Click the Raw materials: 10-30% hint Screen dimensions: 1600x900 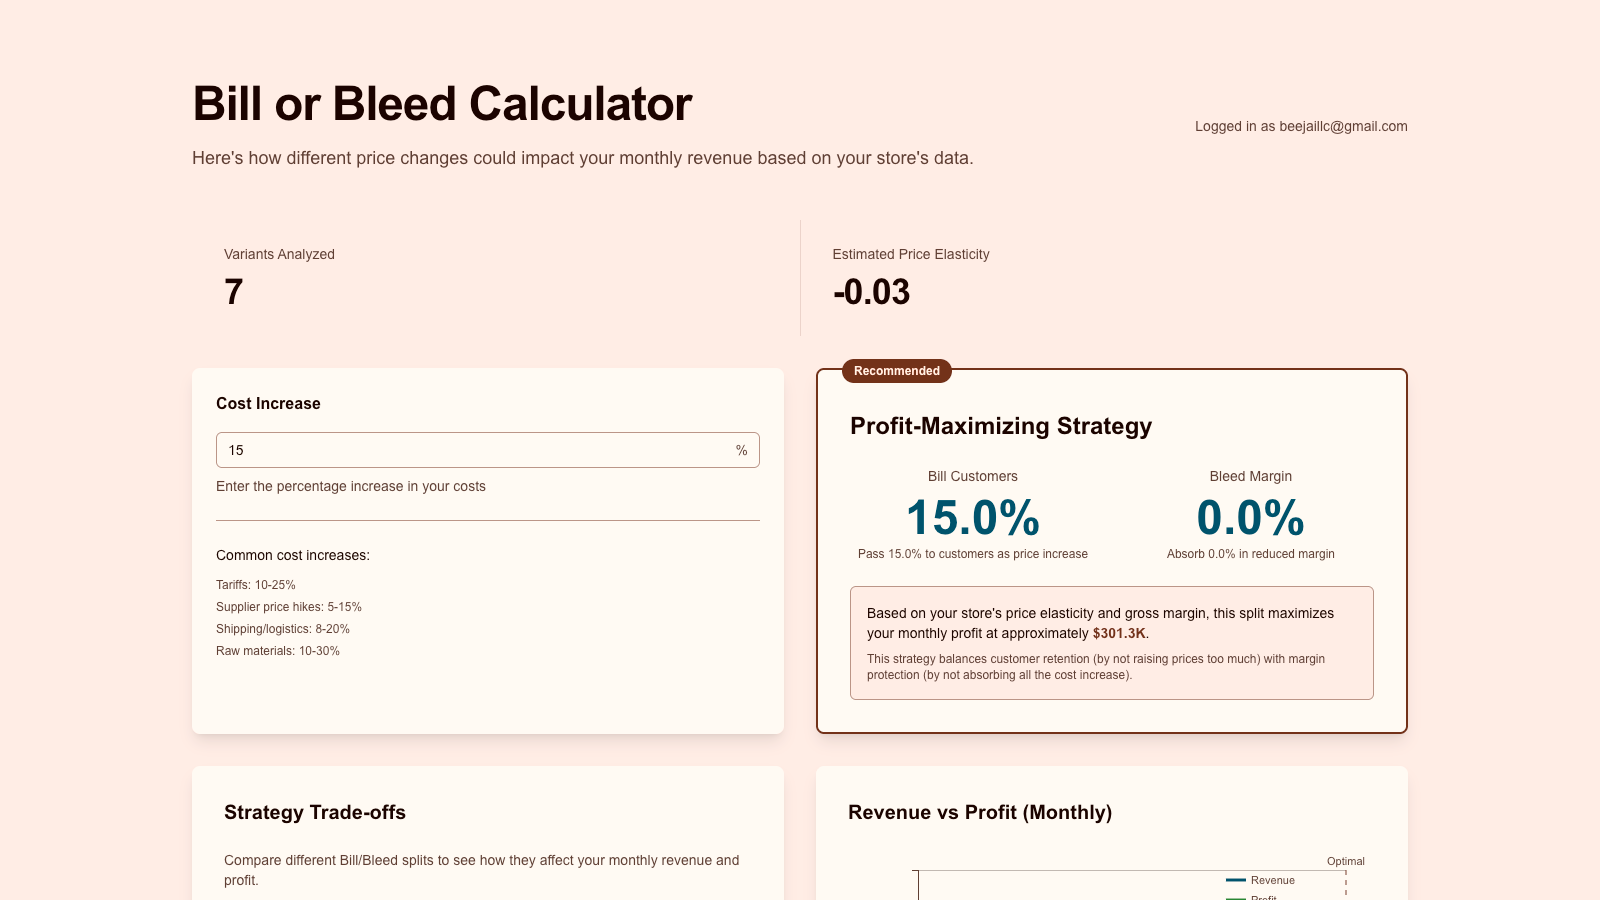coord(278,651)
